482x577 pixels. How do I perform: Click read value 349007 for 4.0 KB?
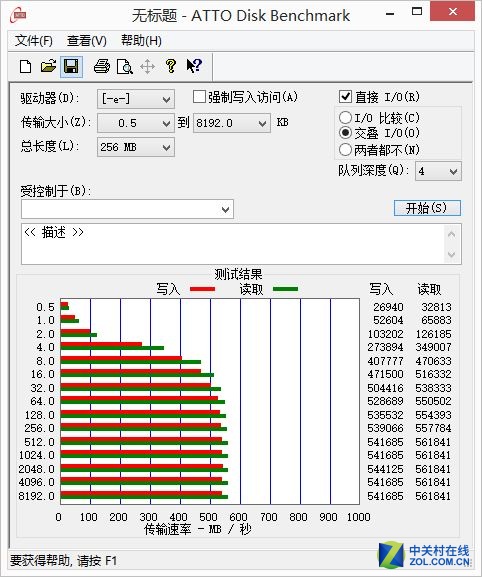point(433,347)
